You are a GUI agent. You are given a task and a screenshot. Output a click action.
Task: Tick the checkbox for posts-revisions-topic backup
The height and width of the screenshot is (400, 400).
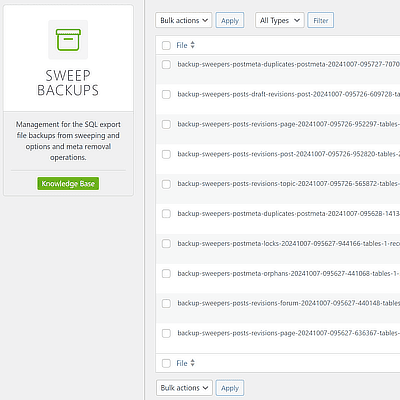pos(166,184)
